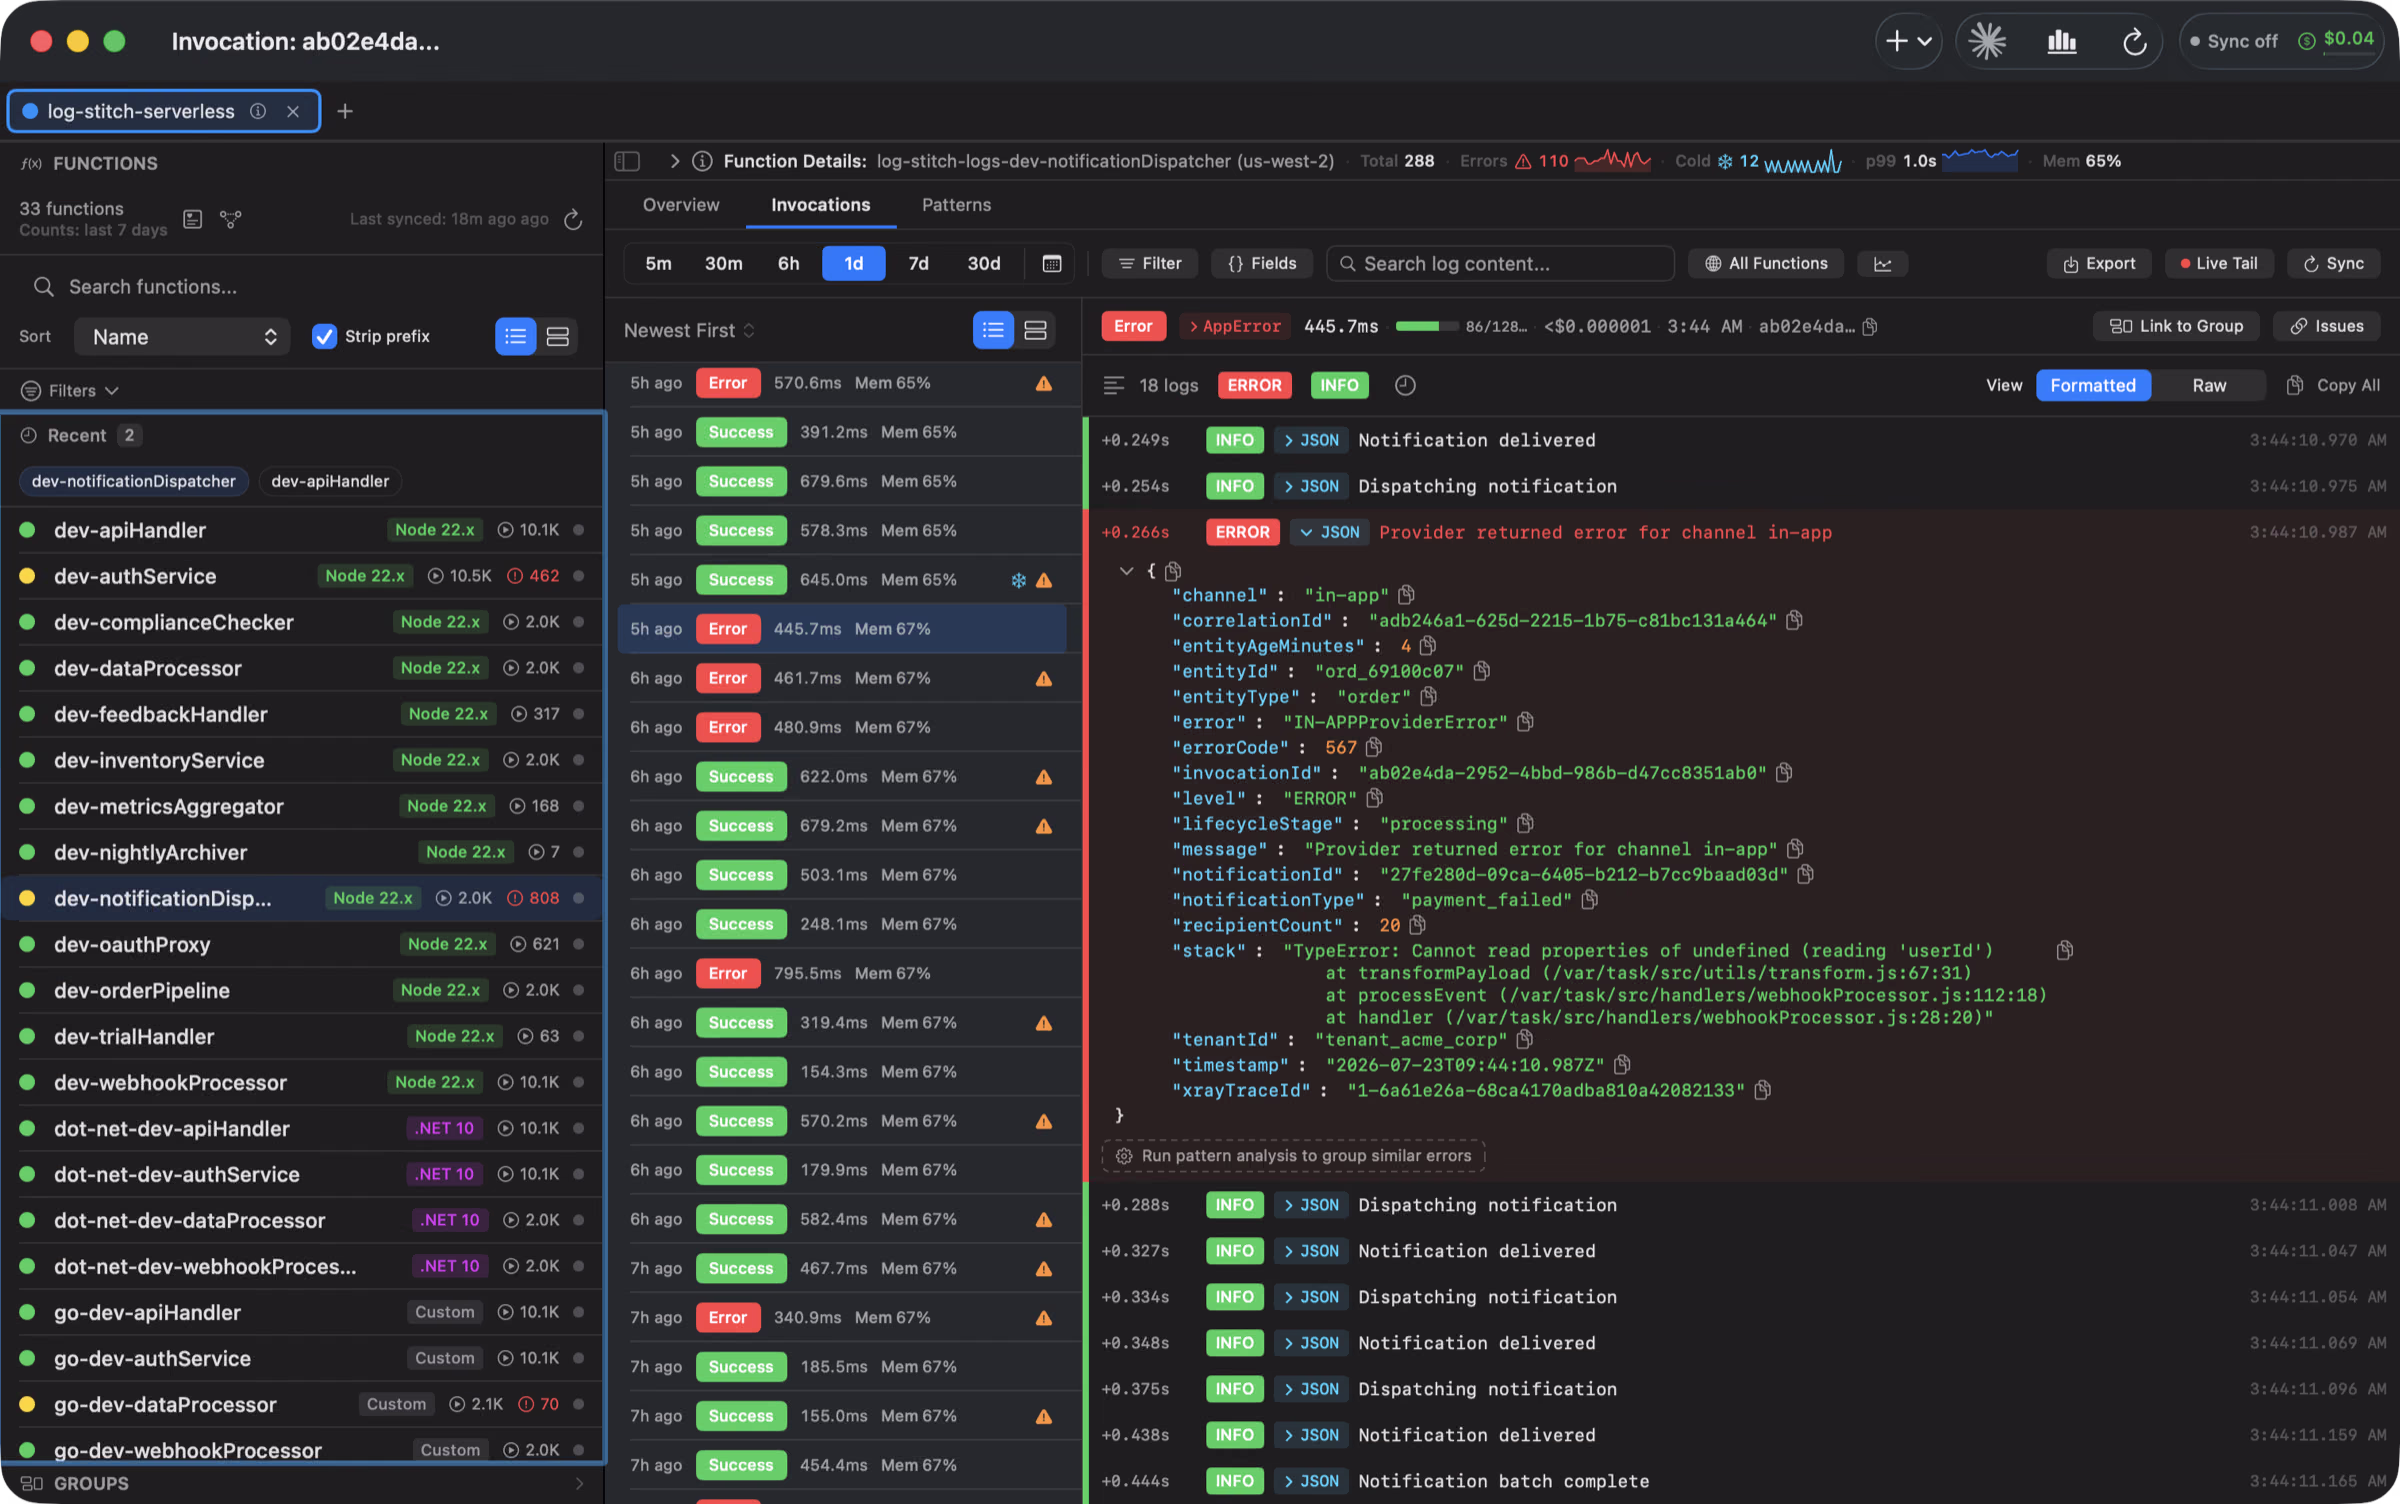Select the 795.5ms Error invocation

pos(844,973)
